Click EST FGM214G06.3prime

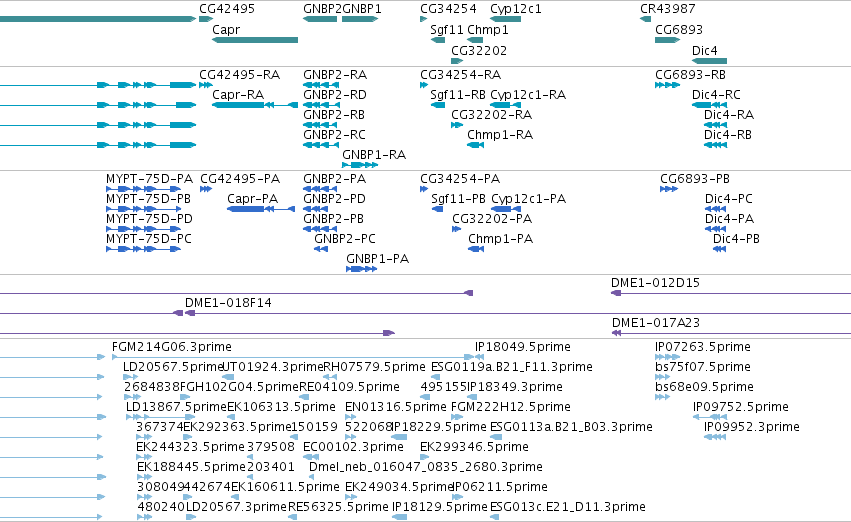point(172,347)
